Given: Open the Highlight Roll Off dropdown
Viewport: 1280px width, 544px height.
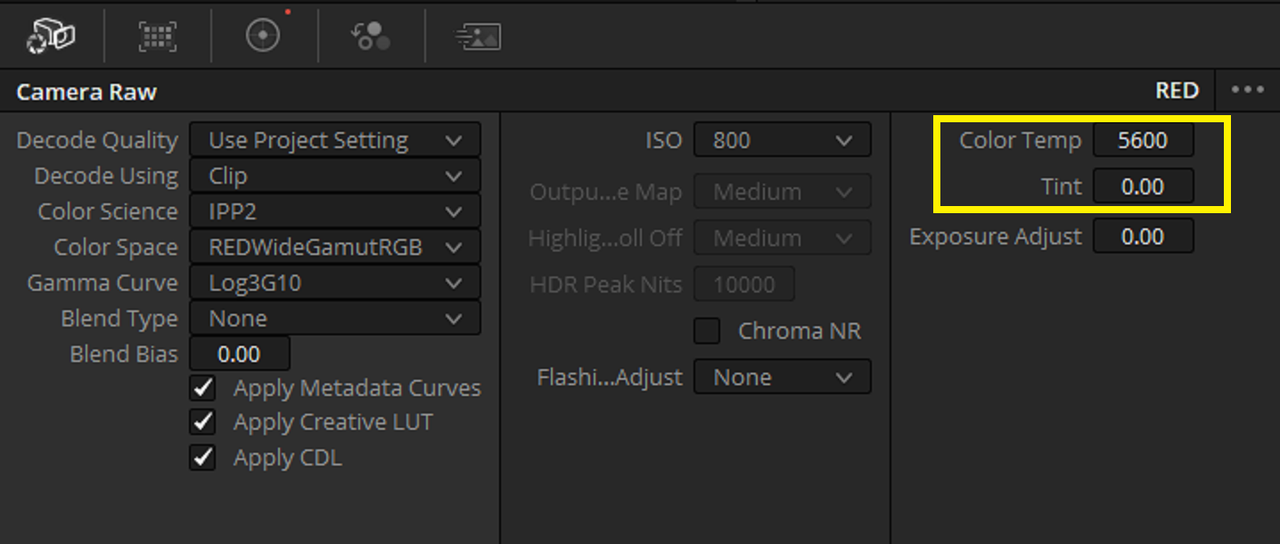Looking at the screenshot, I should click(782, 238).
